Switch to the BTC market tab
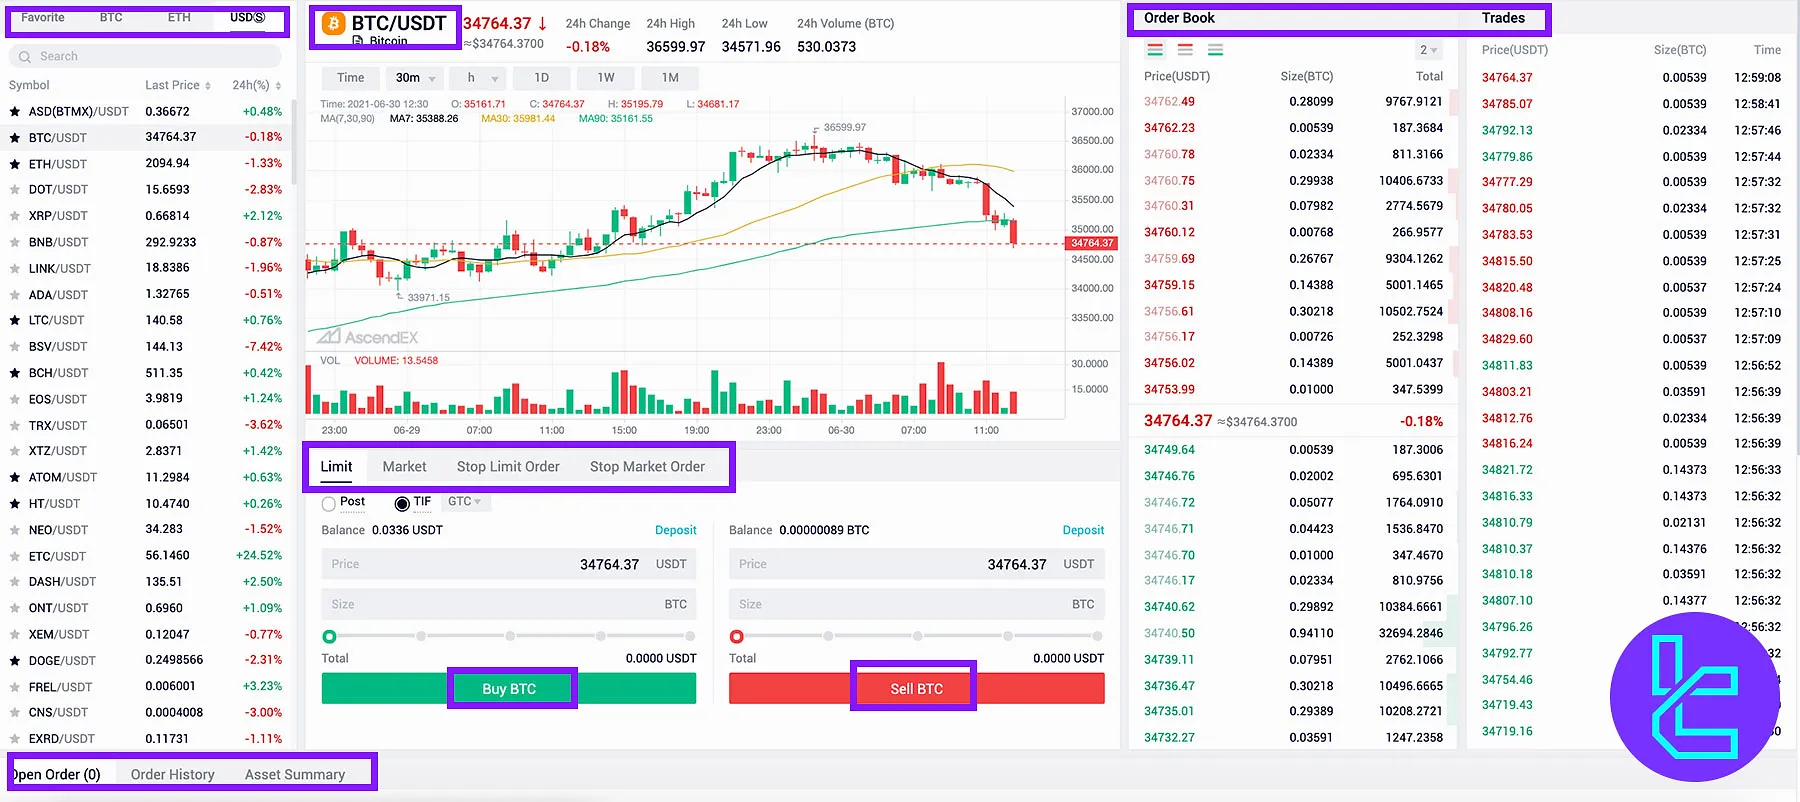The image size is (1800, 802). pos(111,18)
